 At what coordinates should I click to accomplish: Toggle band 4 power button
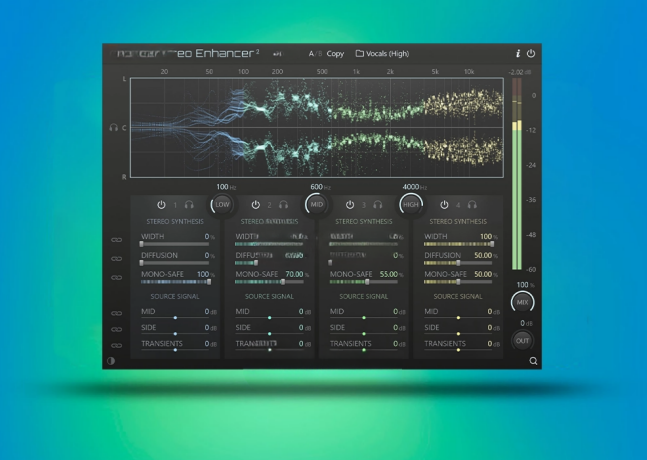[x=444, y=205]
